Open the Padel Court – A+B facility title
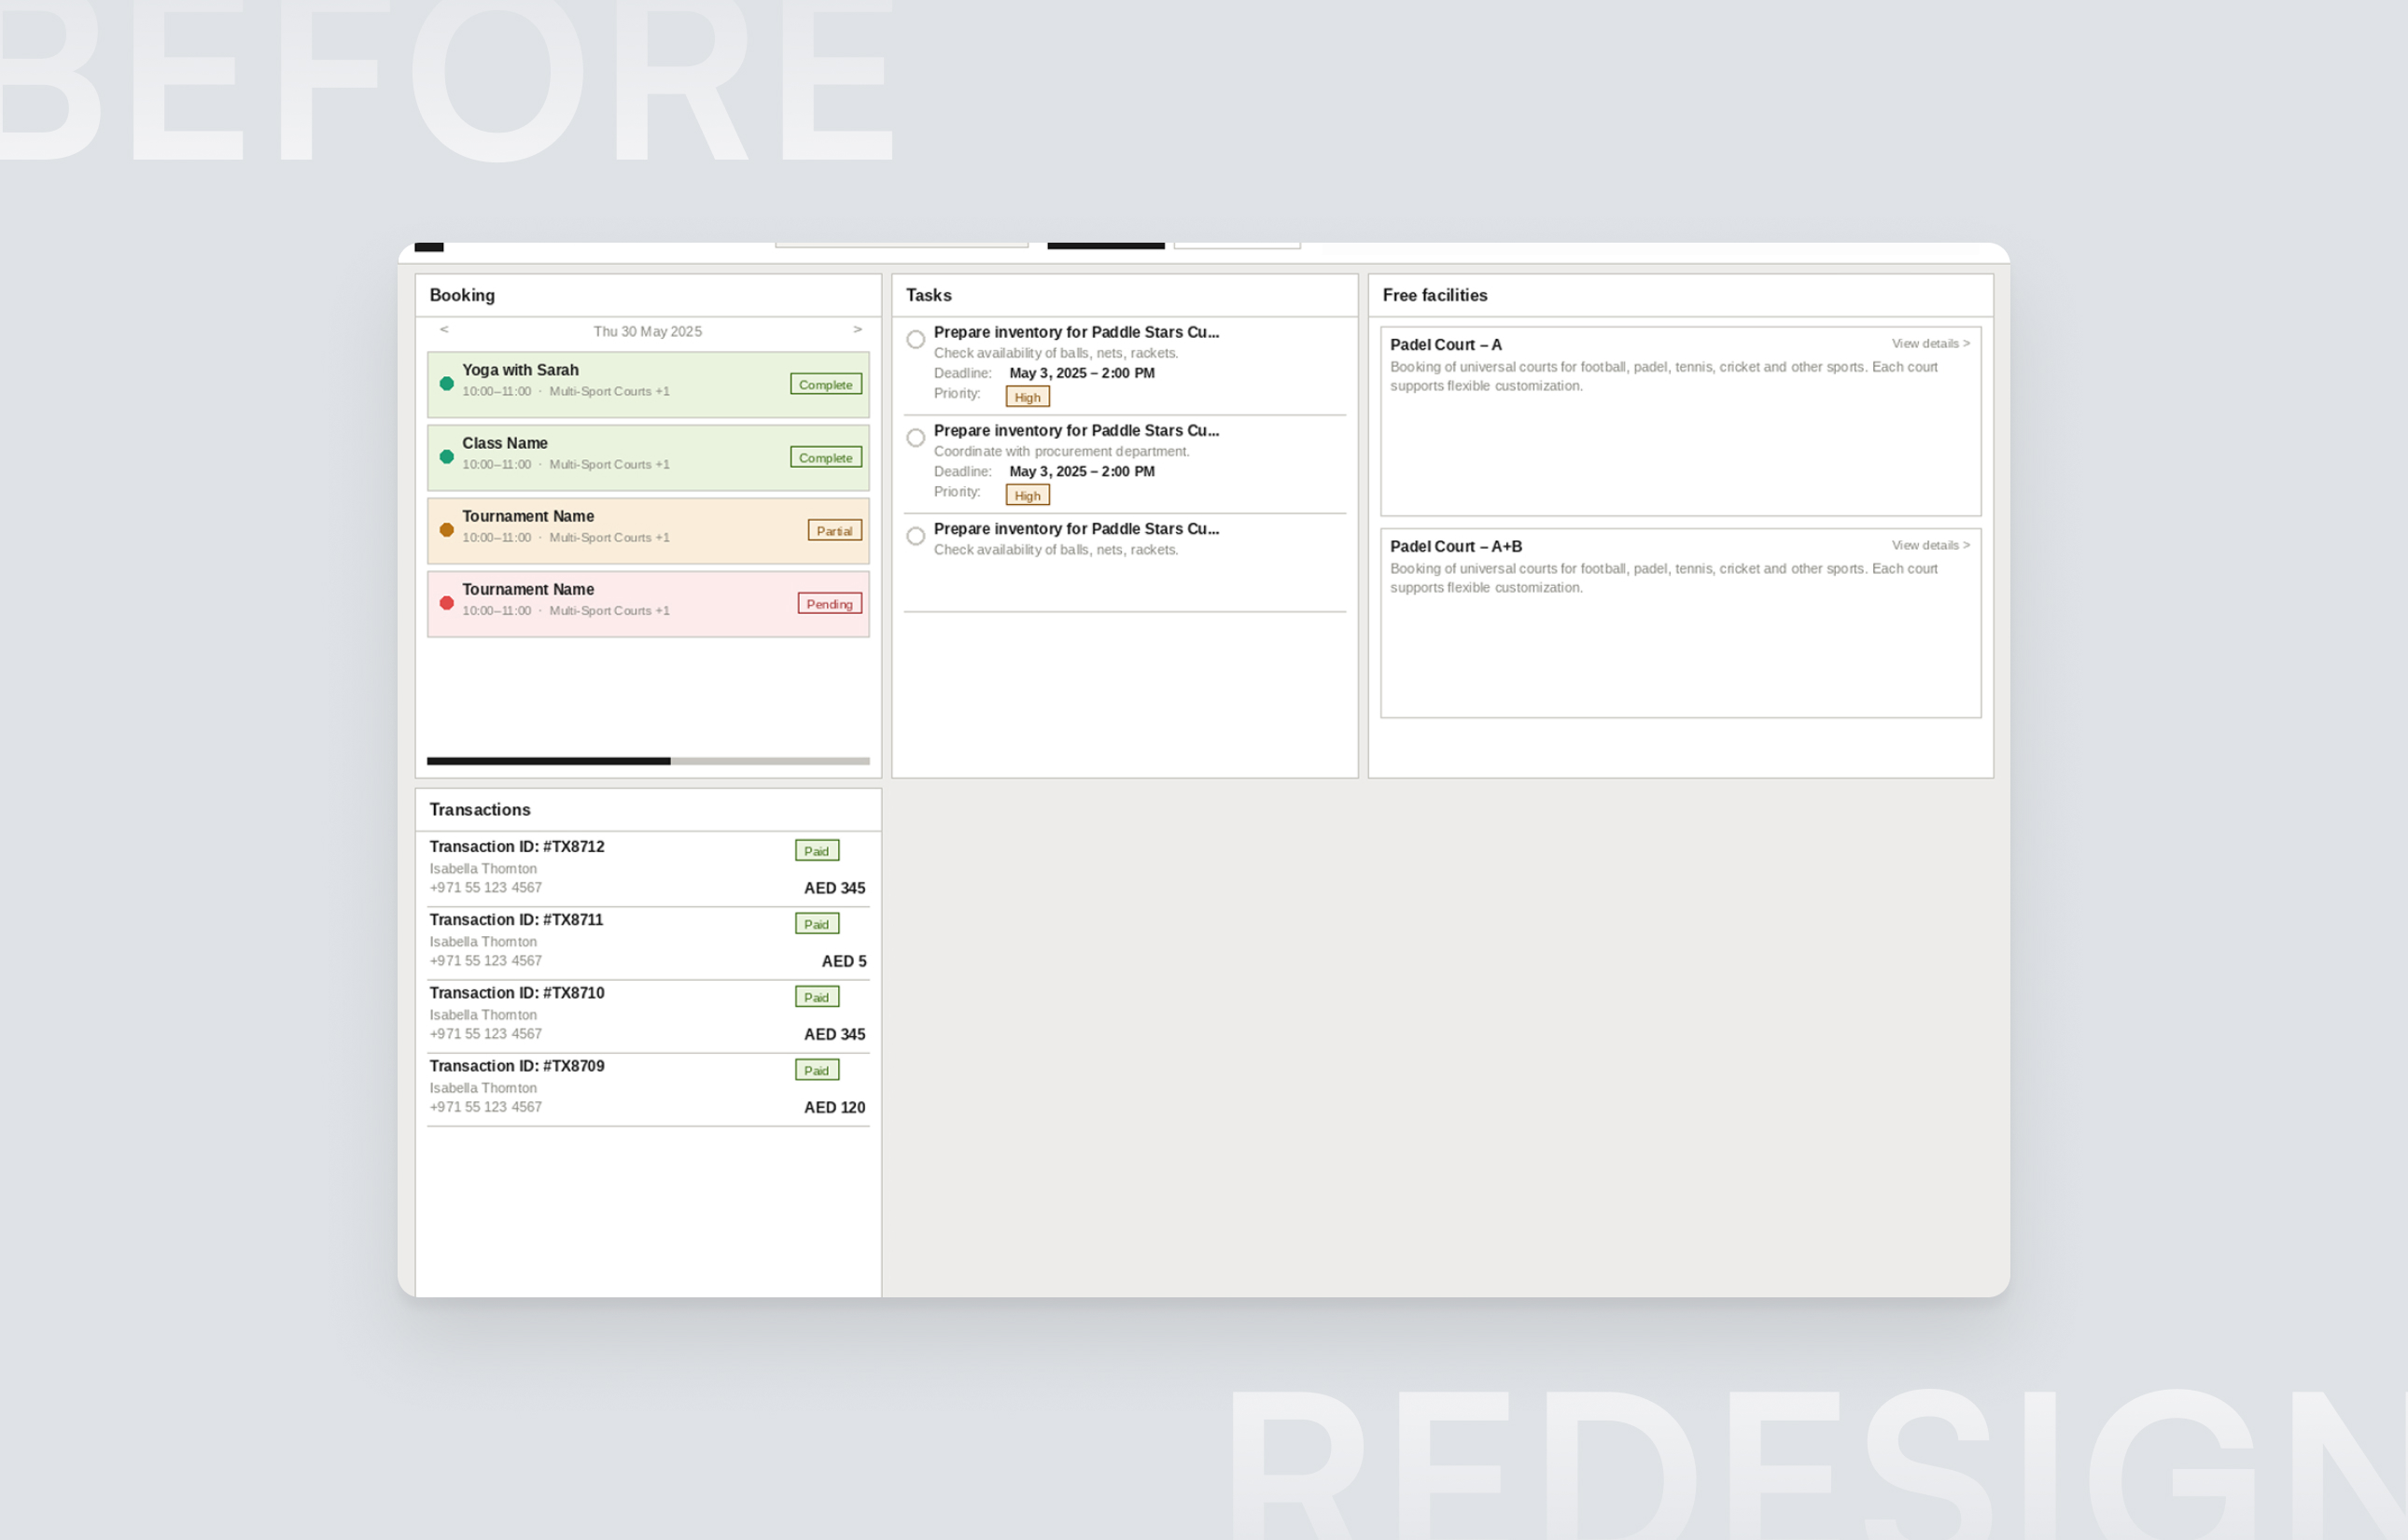2408x1540 pixels. coord(1456,547)
